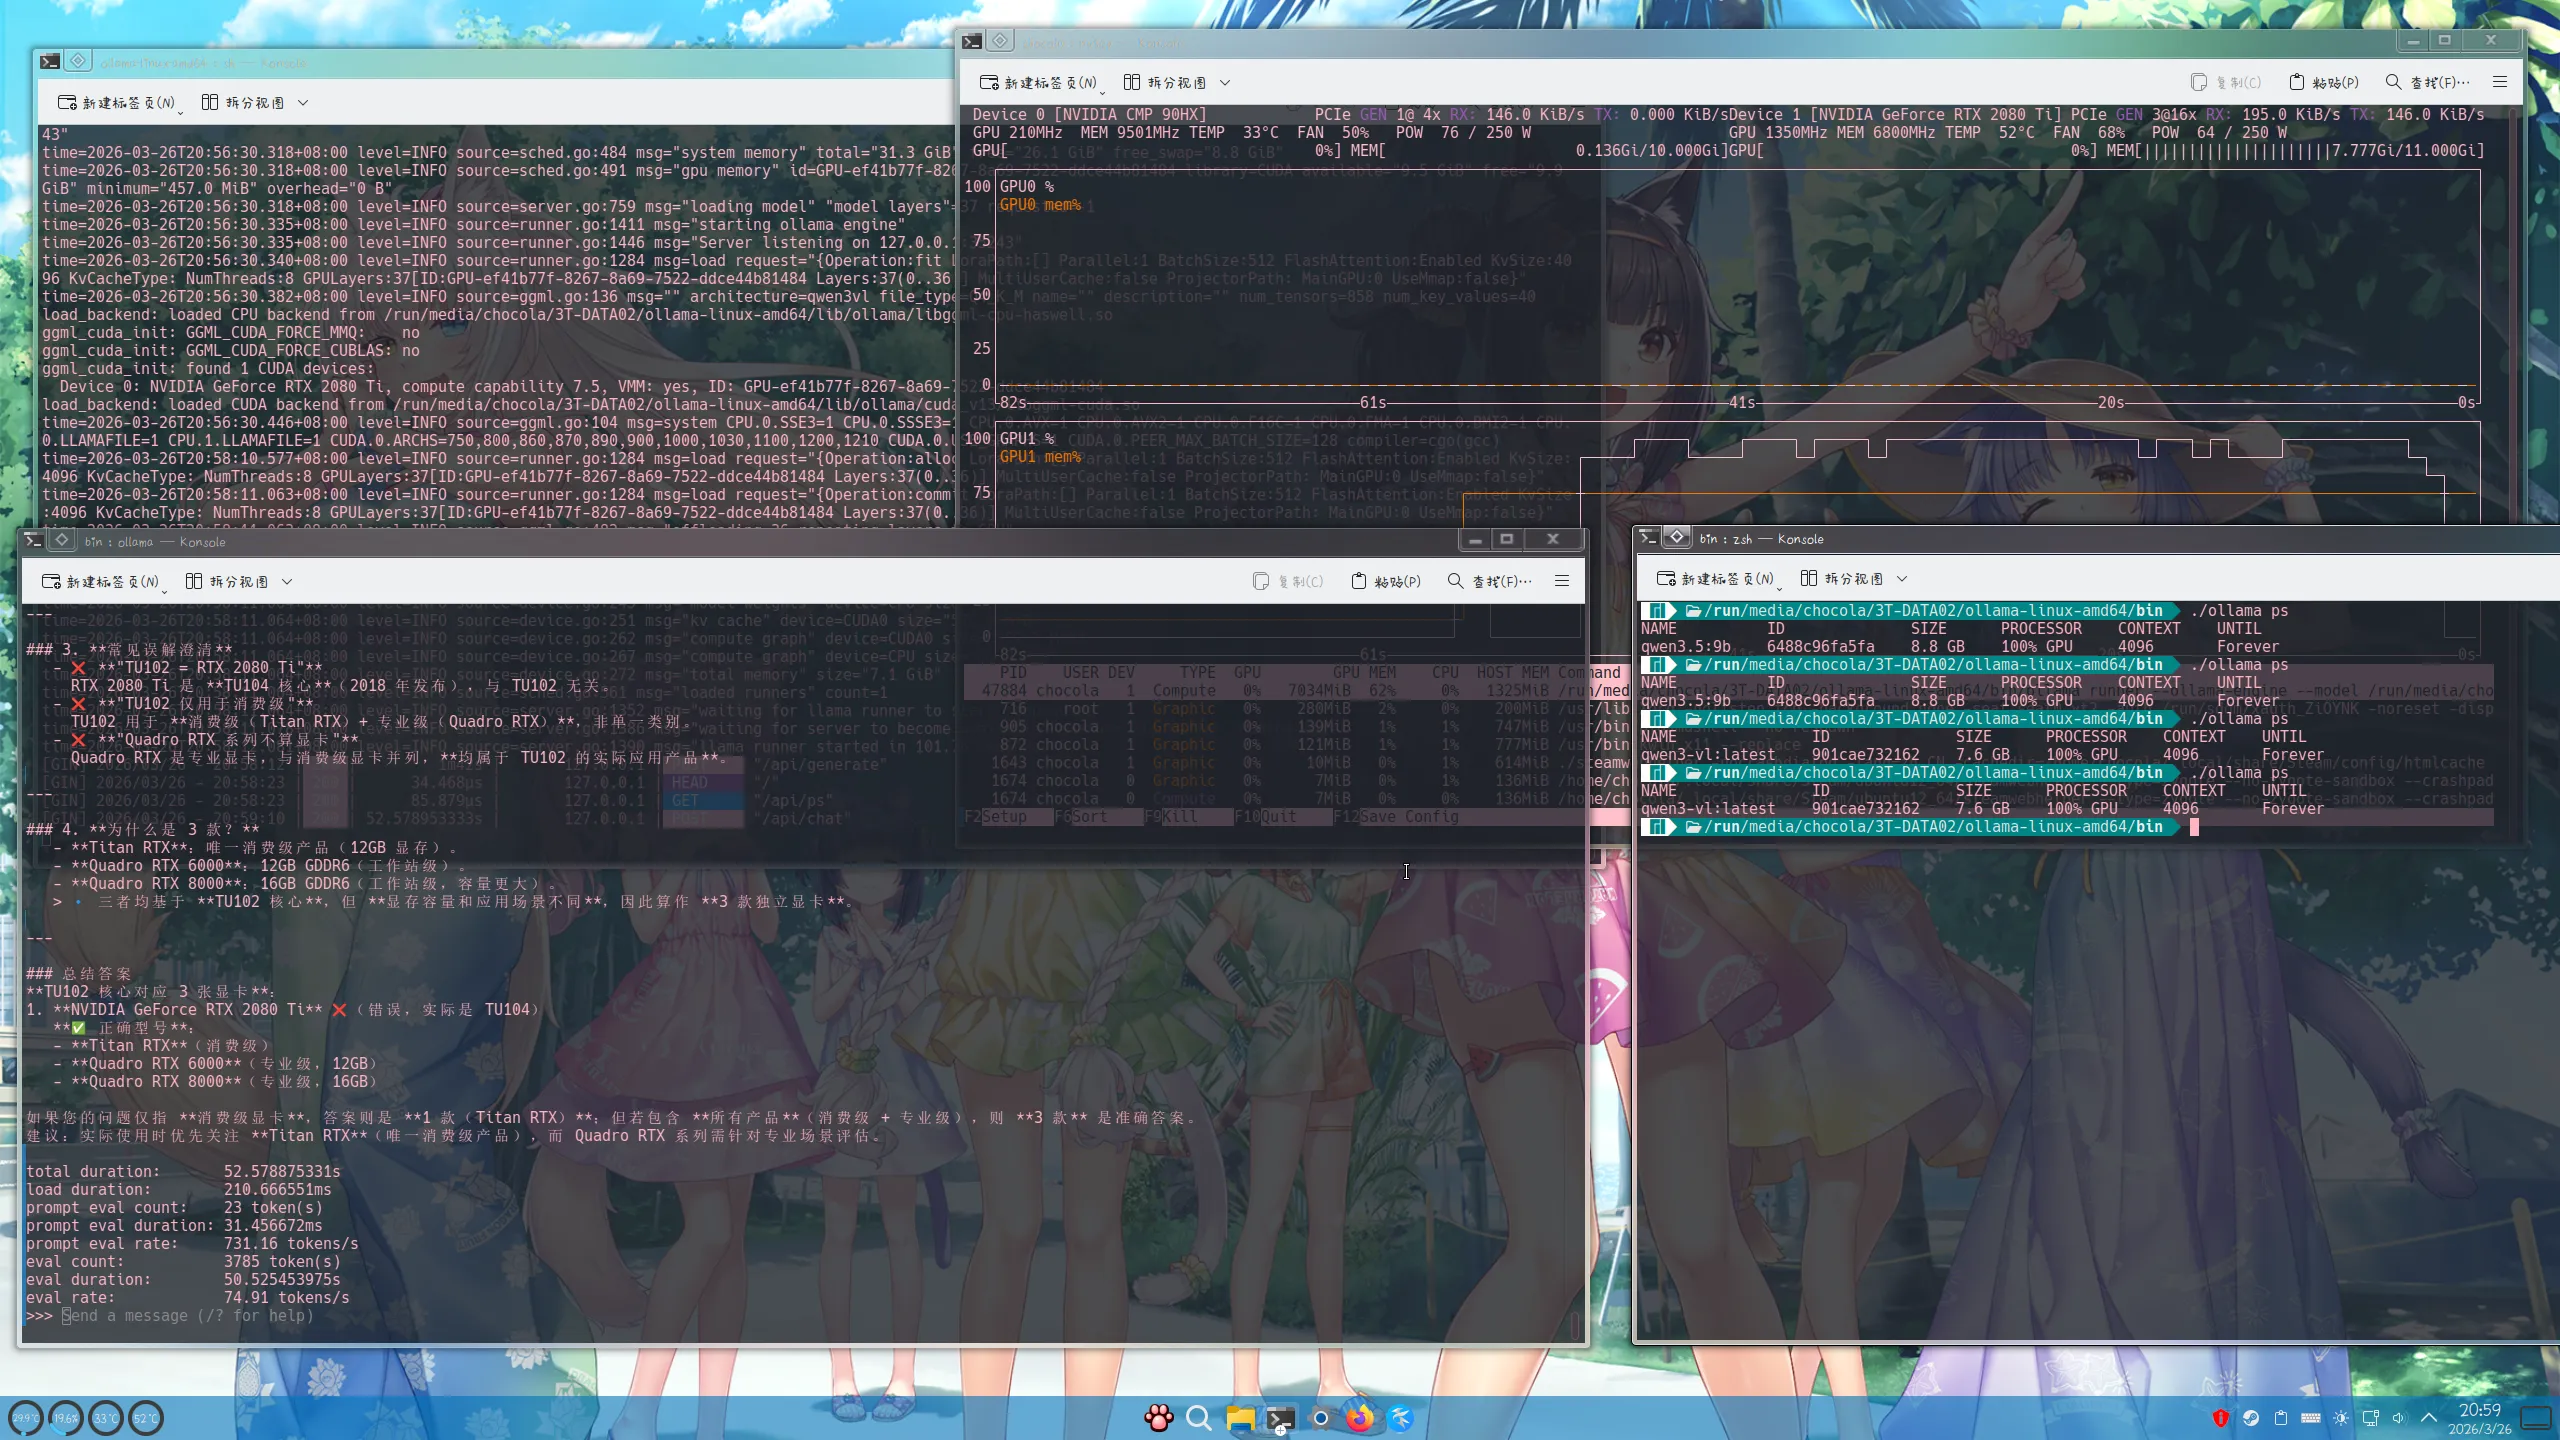This screenshot has height=1440, width=2560.
Task: Click the clipboard tray icon
Action: click(2281, 1418)
